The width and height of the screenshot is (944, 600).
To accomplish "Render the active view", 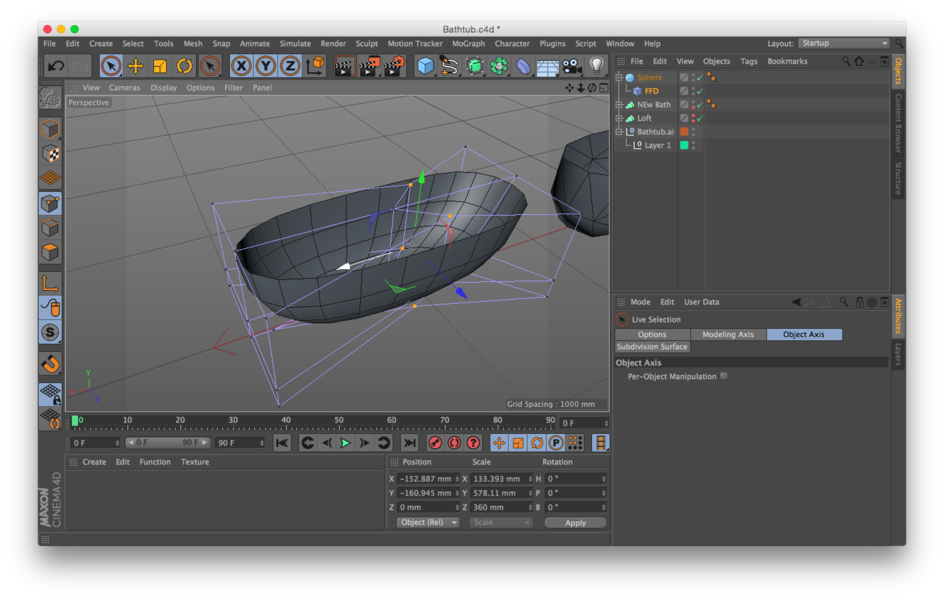I will [344, 66].
